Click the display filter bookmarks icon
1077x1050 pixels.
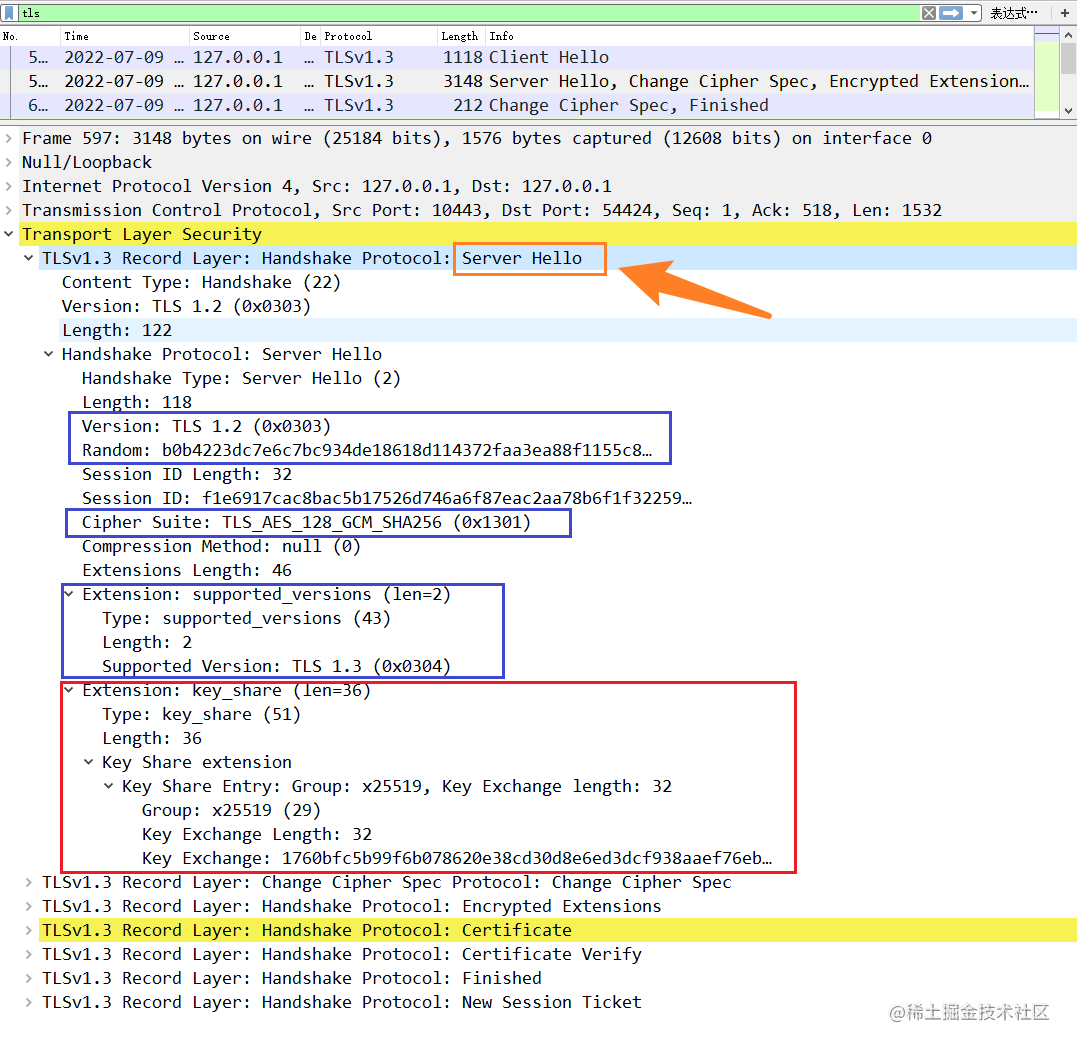[10, 13]
